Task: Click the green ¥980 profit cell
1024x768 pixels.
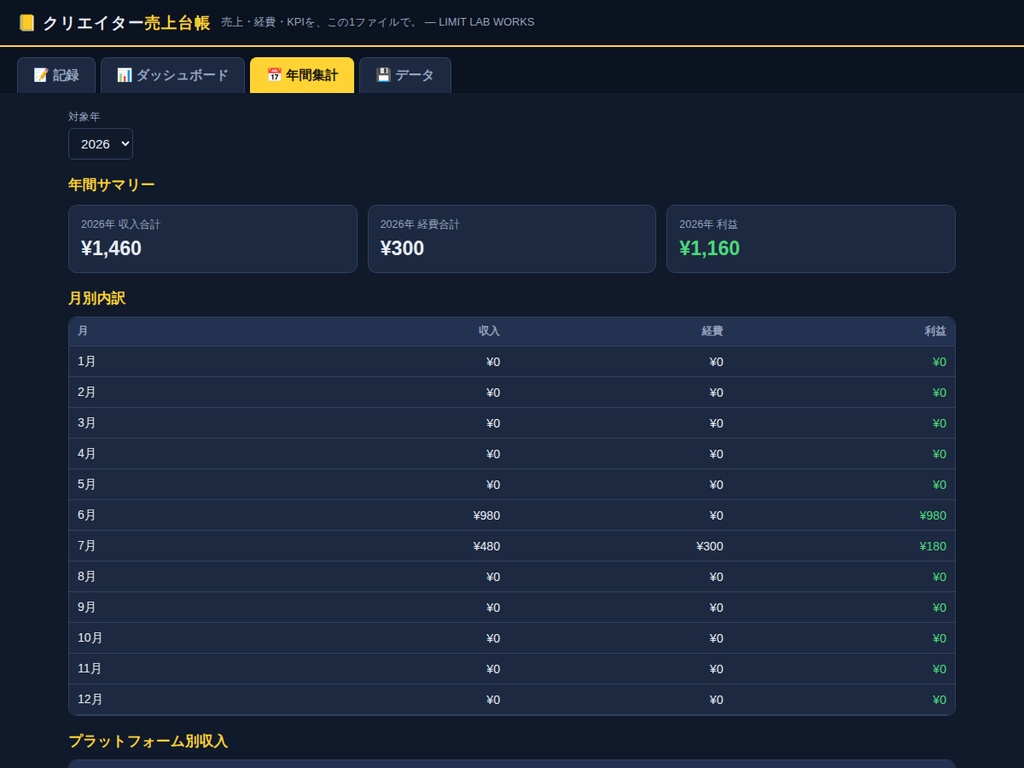Action: click(933, 516)
